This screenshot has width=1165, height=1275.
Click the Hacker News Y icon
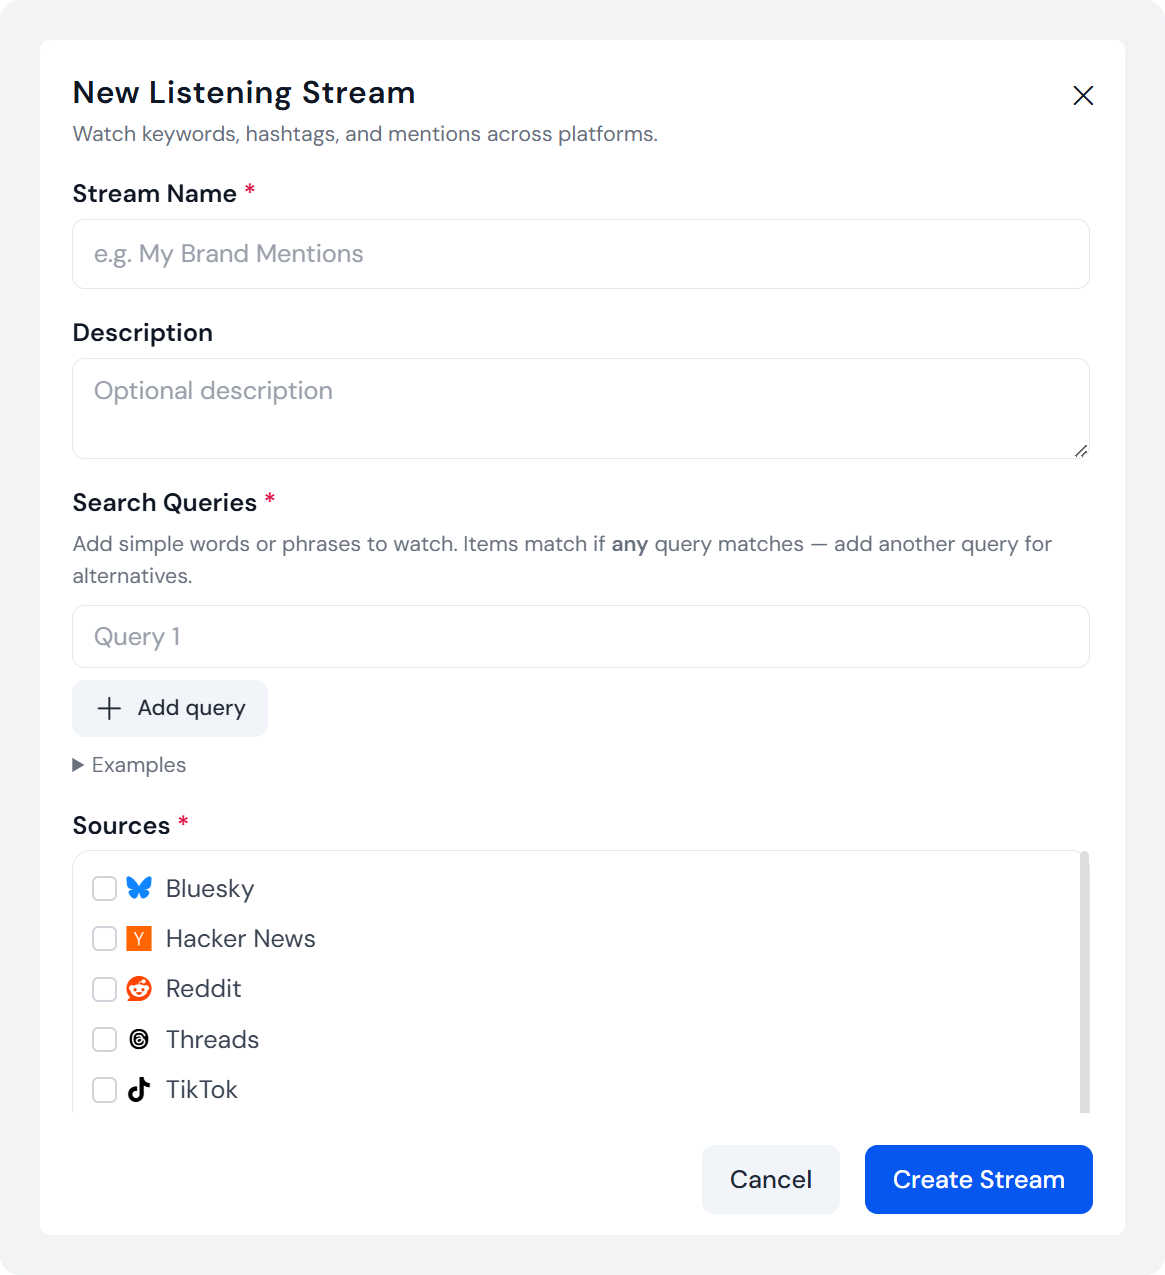(139, 938)
